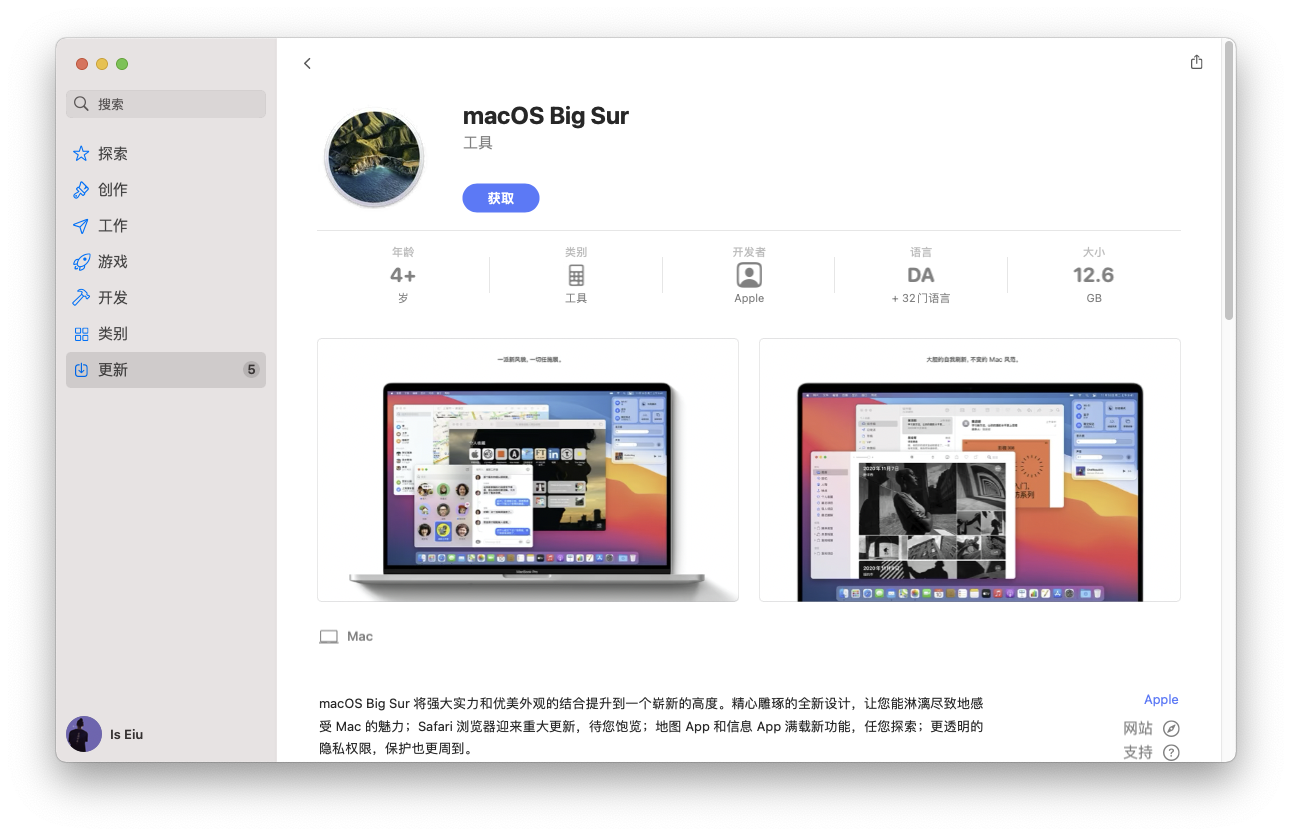
Task: Click the 大小 column header
Action: click(x=1094, y=252)
